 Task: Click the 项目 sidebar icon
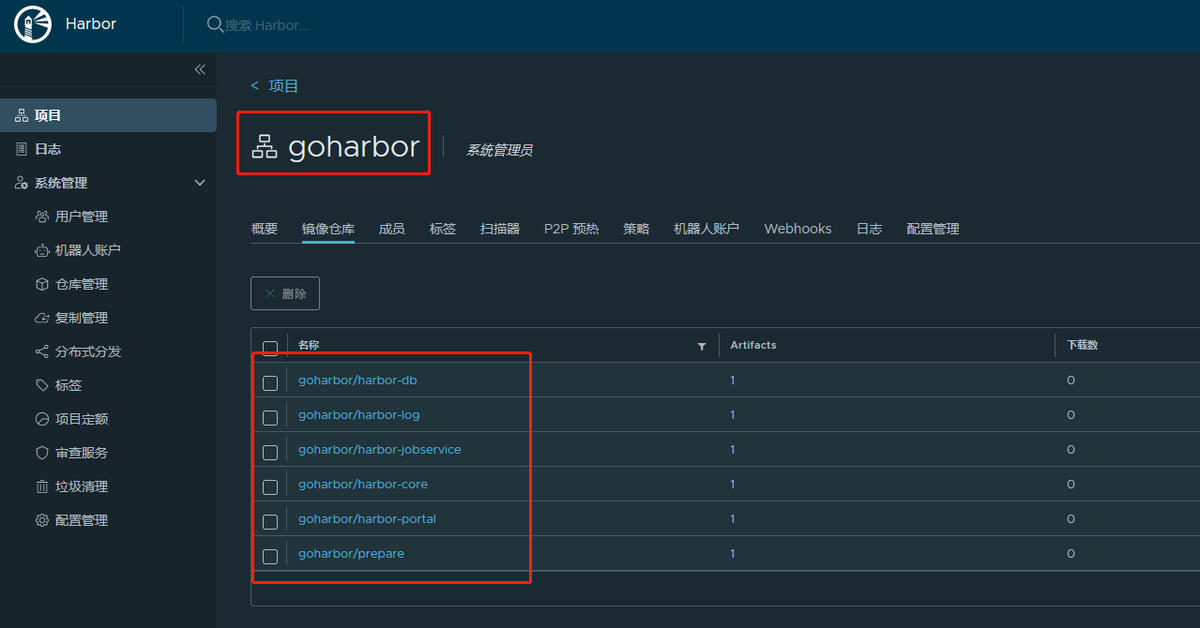pos(21,116)
